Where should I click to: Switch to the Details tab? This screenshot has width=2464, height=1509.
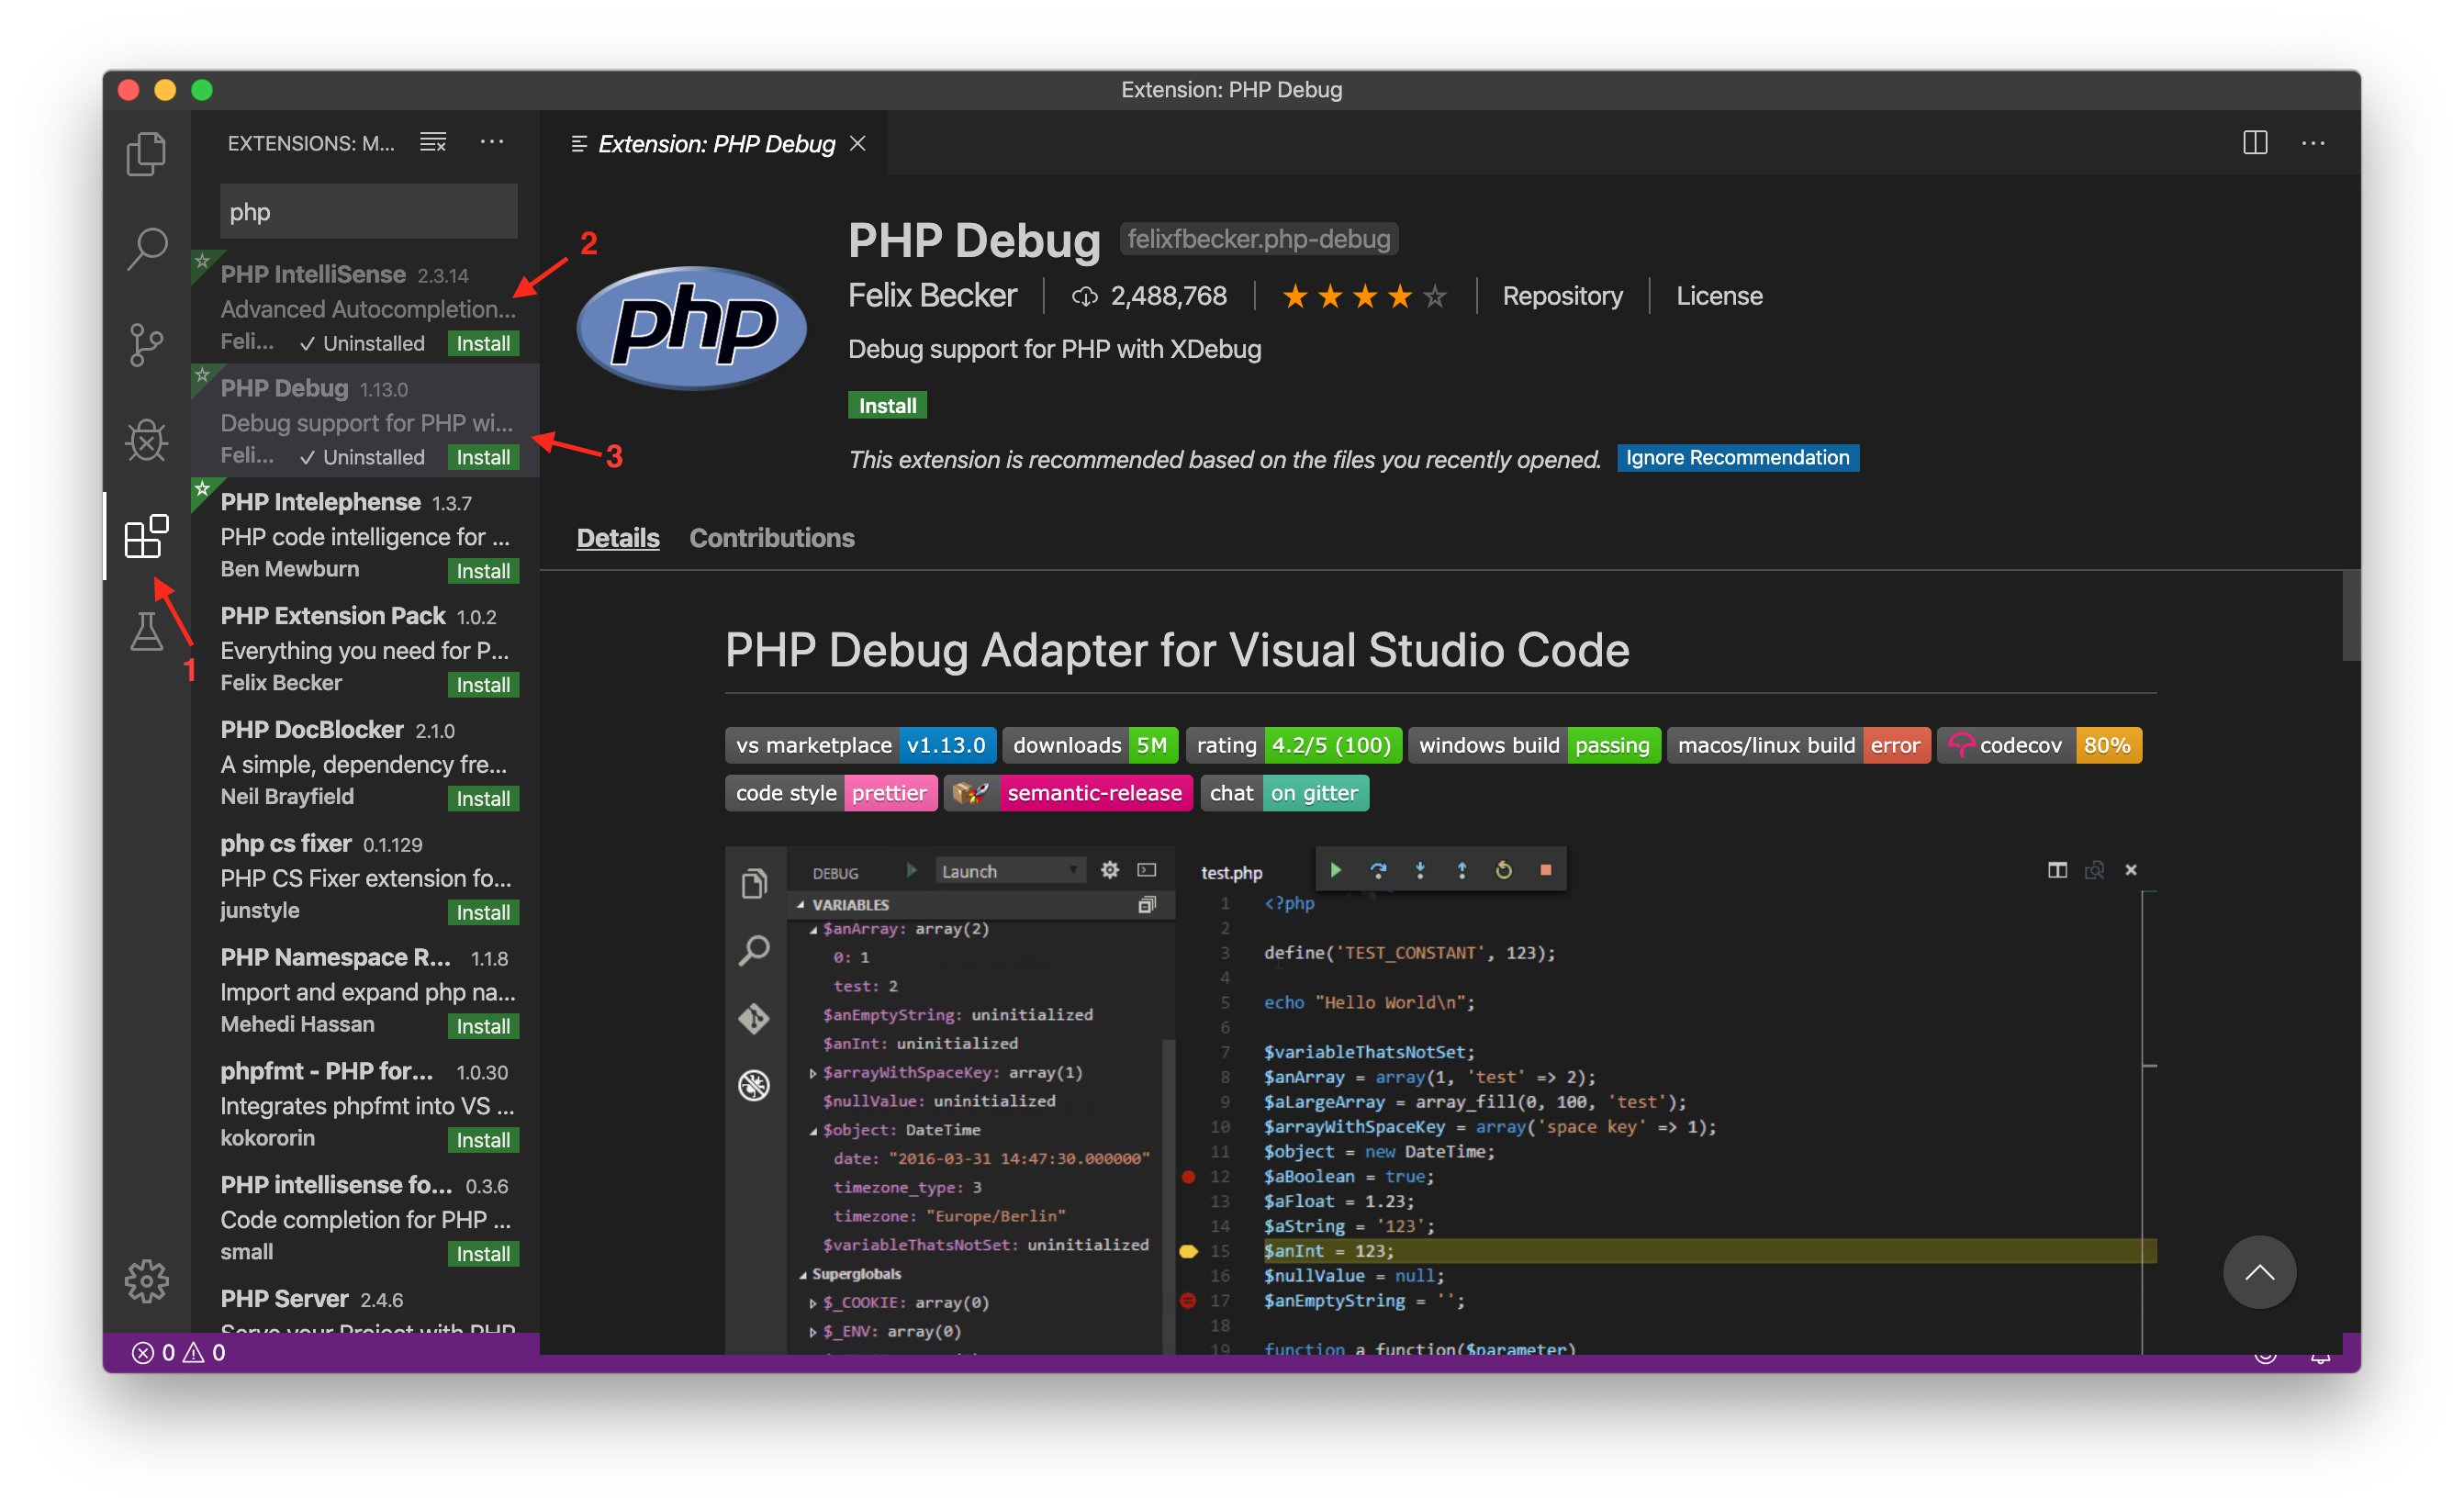[618, 538]
